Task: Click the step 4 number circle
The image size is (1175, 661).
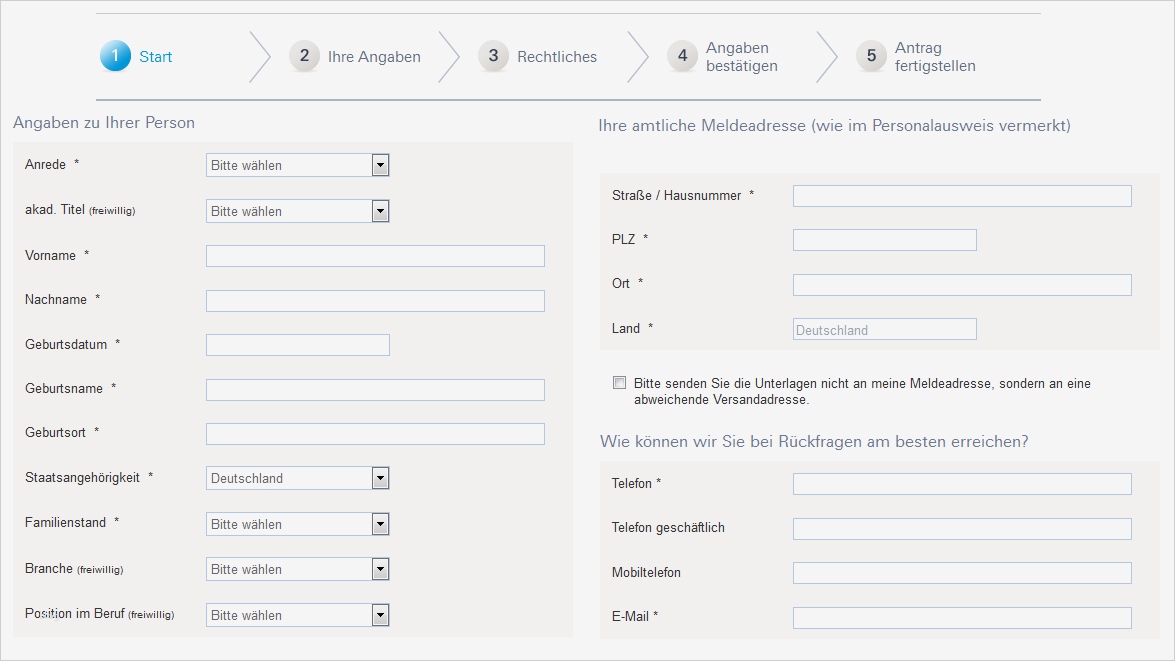Action: pyautogui.click(x=682, y=56)
